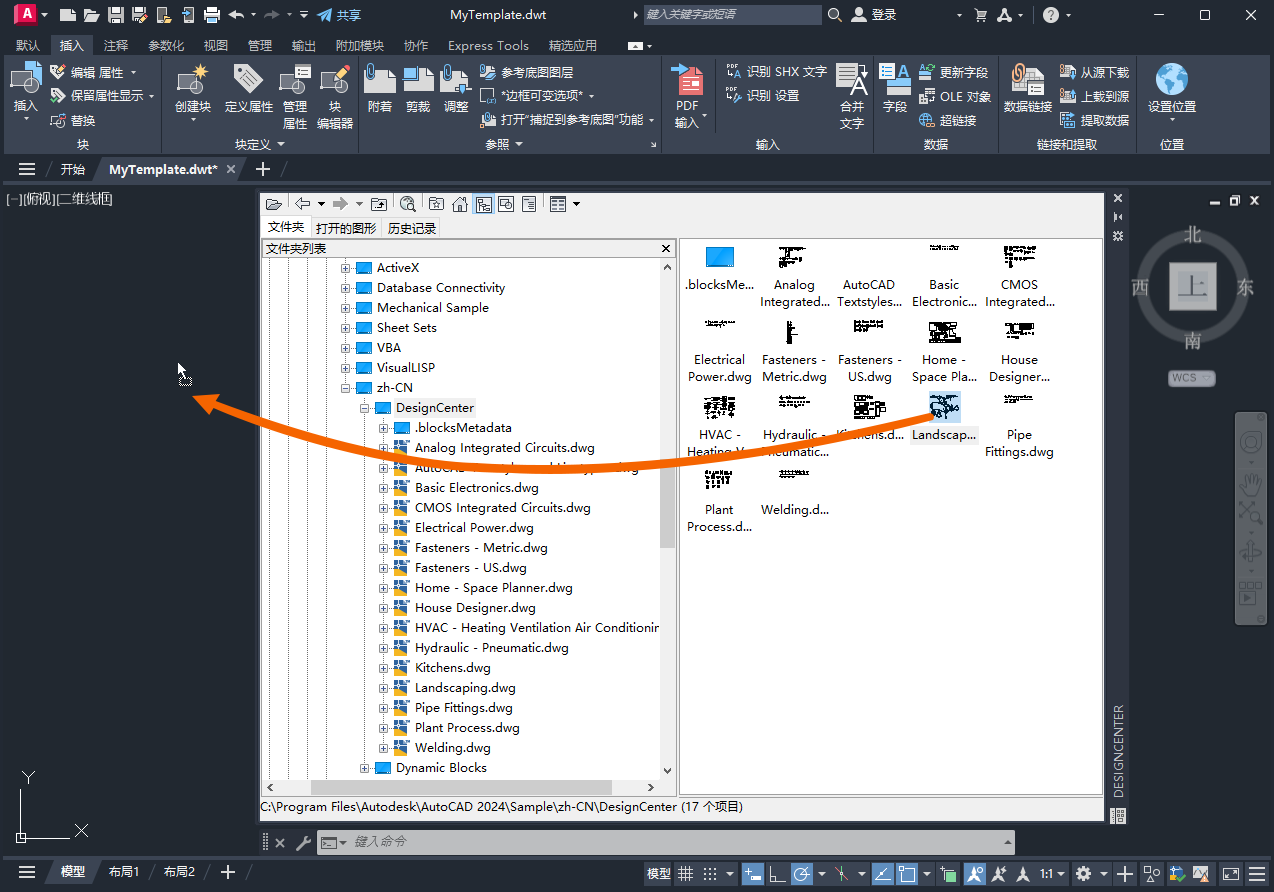Image resolution: width=1274 pixels, height=892 pixels.
Task: Click 超链接 button in ribbon
Action: 947,120
